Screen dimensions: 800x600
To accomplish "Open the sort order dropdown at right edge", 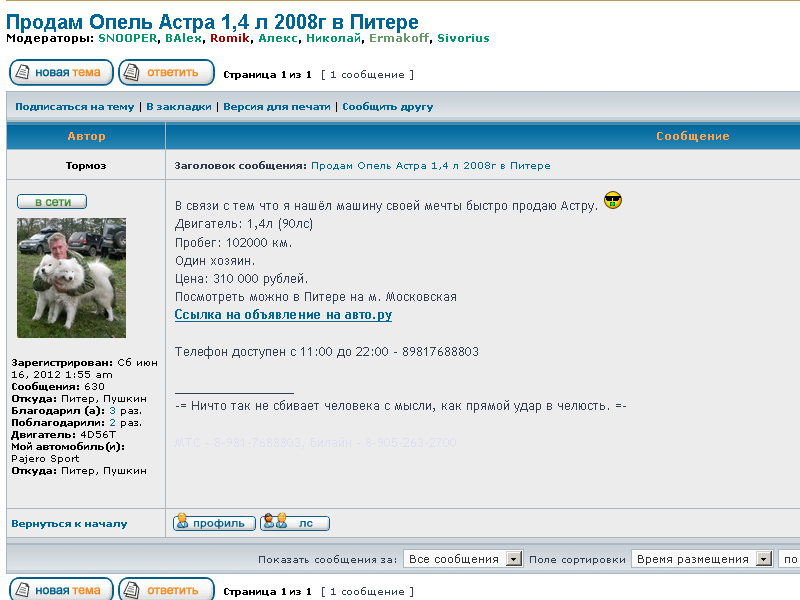I will tap(789, 559).
